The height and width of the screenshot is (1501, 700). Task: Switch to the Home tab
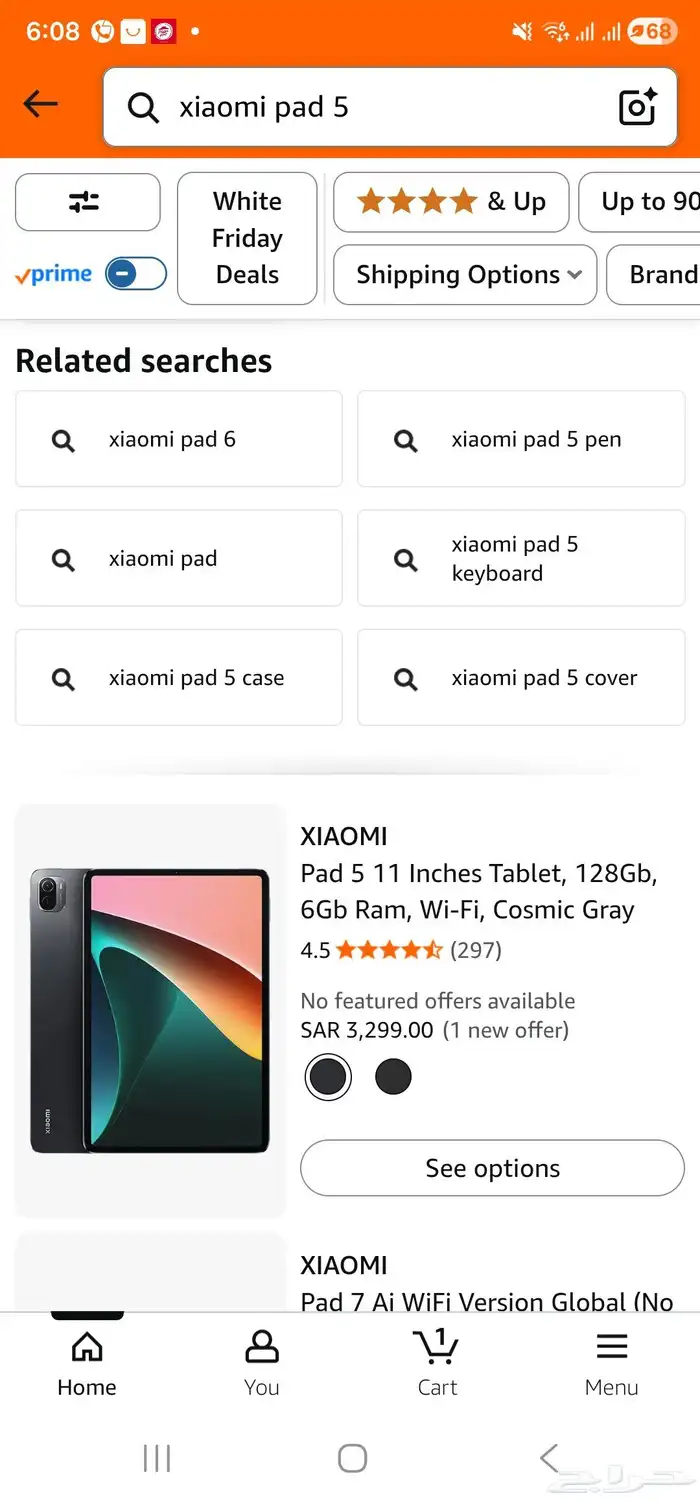(x=86, y=1360)
